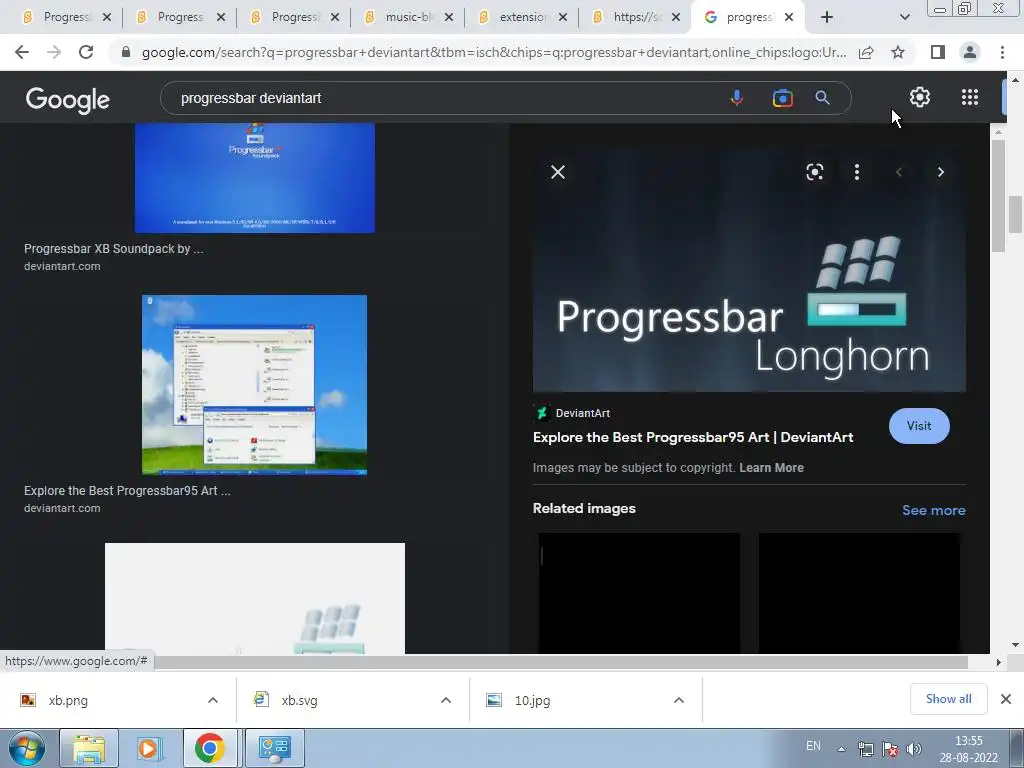Viewport: 1024px width, 768px height.
Task: Open Windows Explorer from the taskbar
Action: click(x=89, y=748)
